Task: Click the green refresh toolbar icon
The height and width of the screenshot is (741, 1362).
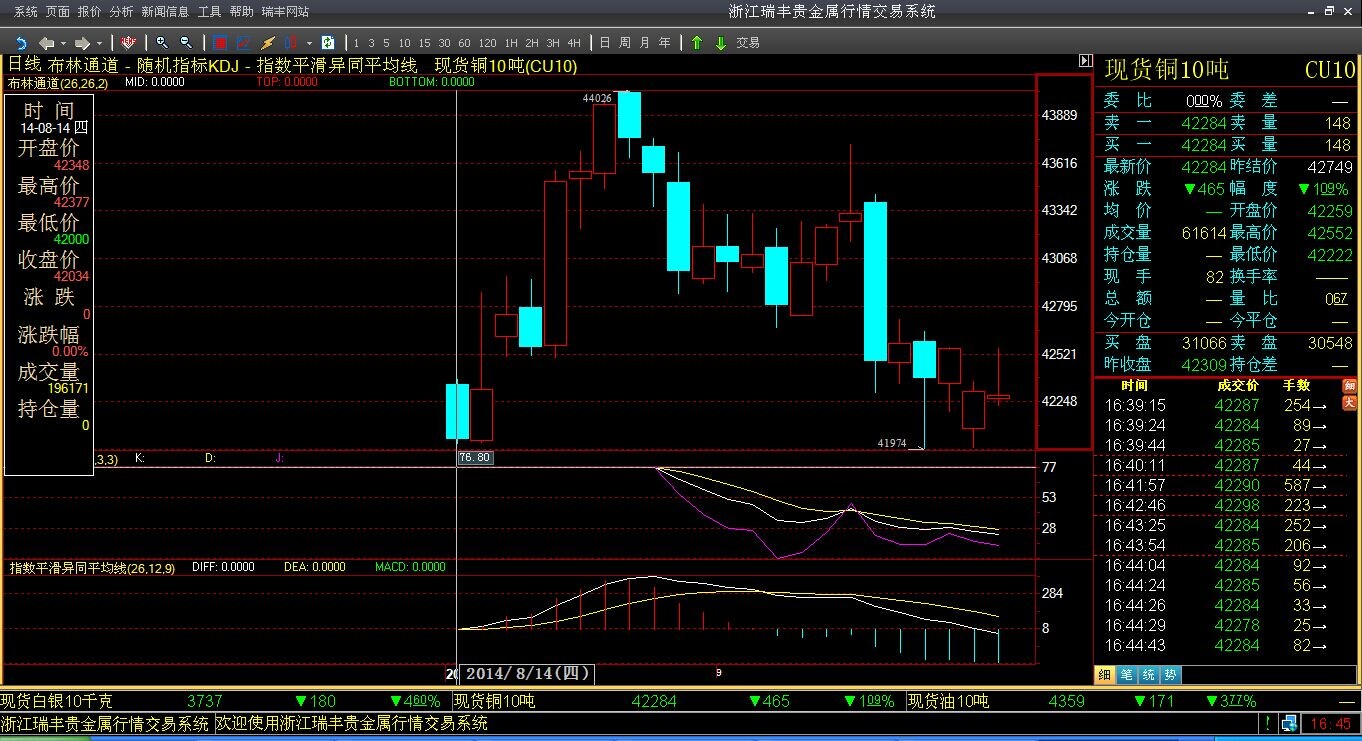Action: tap(327, 43)
